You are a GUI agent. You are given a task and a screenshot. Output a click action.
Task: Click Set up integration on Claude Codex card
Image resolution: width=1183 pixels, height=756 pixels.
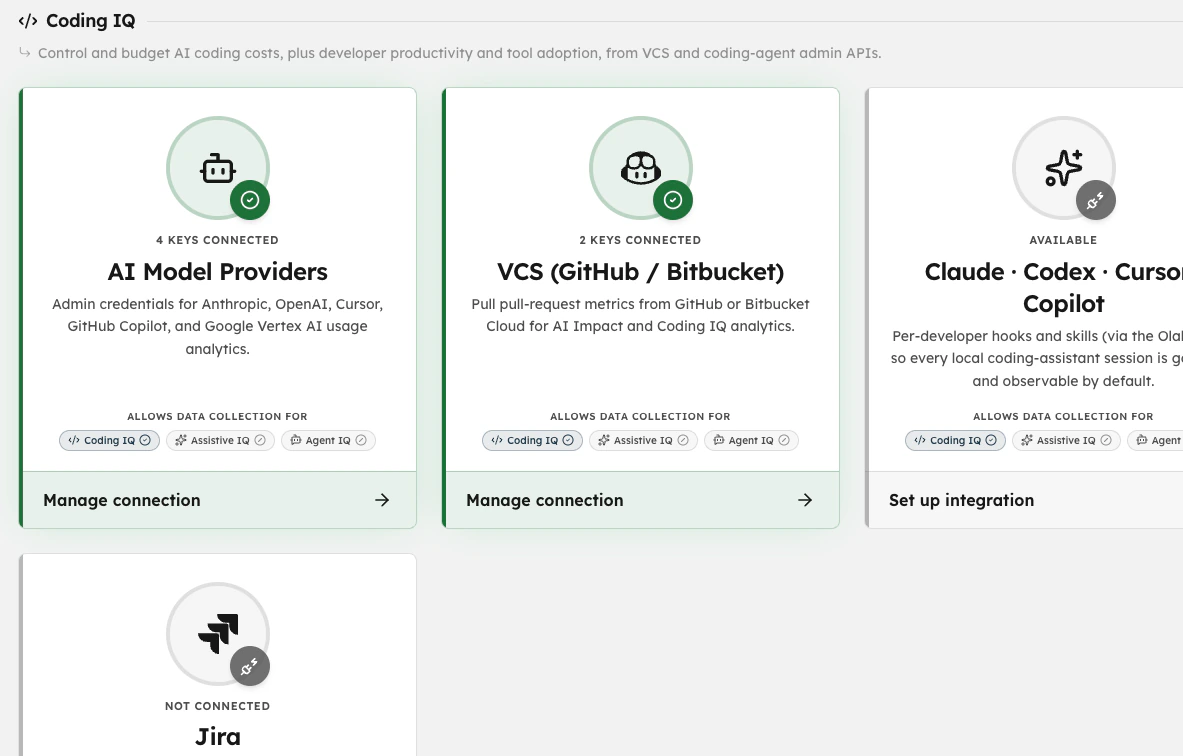(x=1026, y=500)
